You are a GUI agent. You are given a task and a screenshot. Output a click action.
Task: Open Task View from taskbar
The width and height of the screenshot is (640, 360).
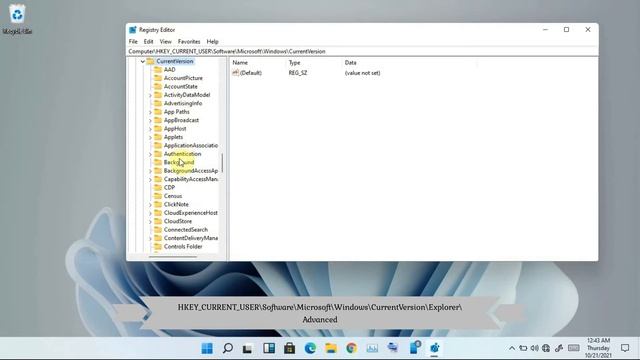pyautogui.click(x=248, y=348)
